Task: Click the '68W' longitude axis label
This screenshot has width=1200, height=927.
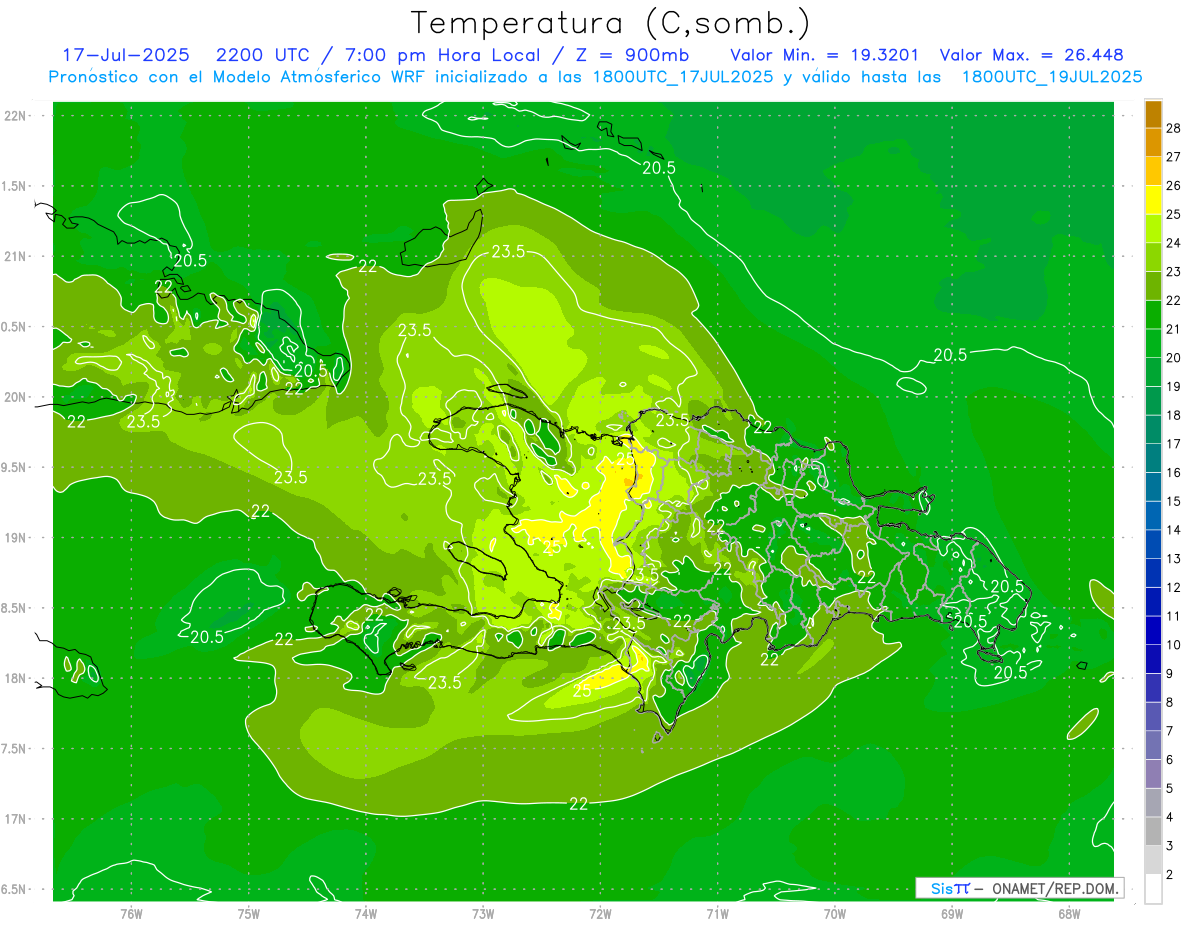Action: point(1069,914)
